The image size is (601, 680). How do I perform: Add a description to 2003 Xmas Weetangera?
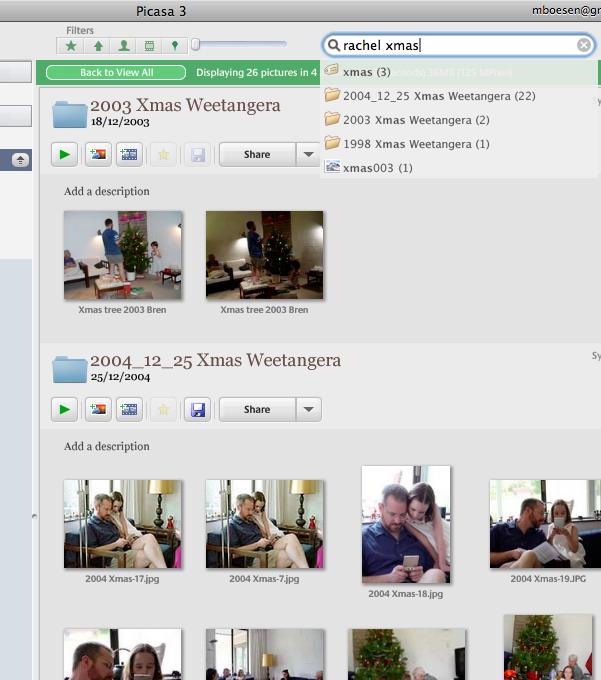pos(107,191)
